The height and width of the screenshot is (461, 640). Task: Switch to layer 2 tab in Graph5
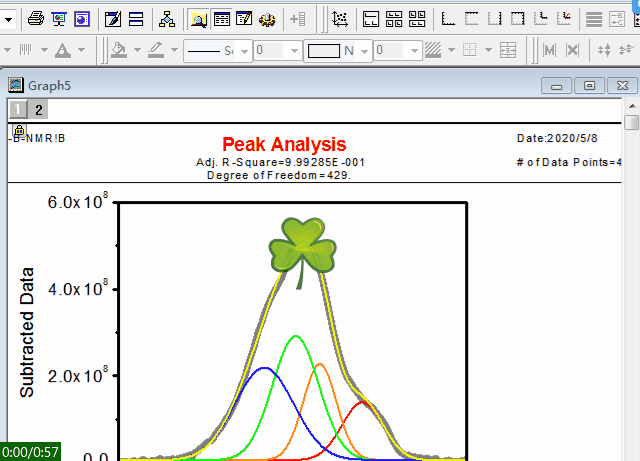click(38, 109)
